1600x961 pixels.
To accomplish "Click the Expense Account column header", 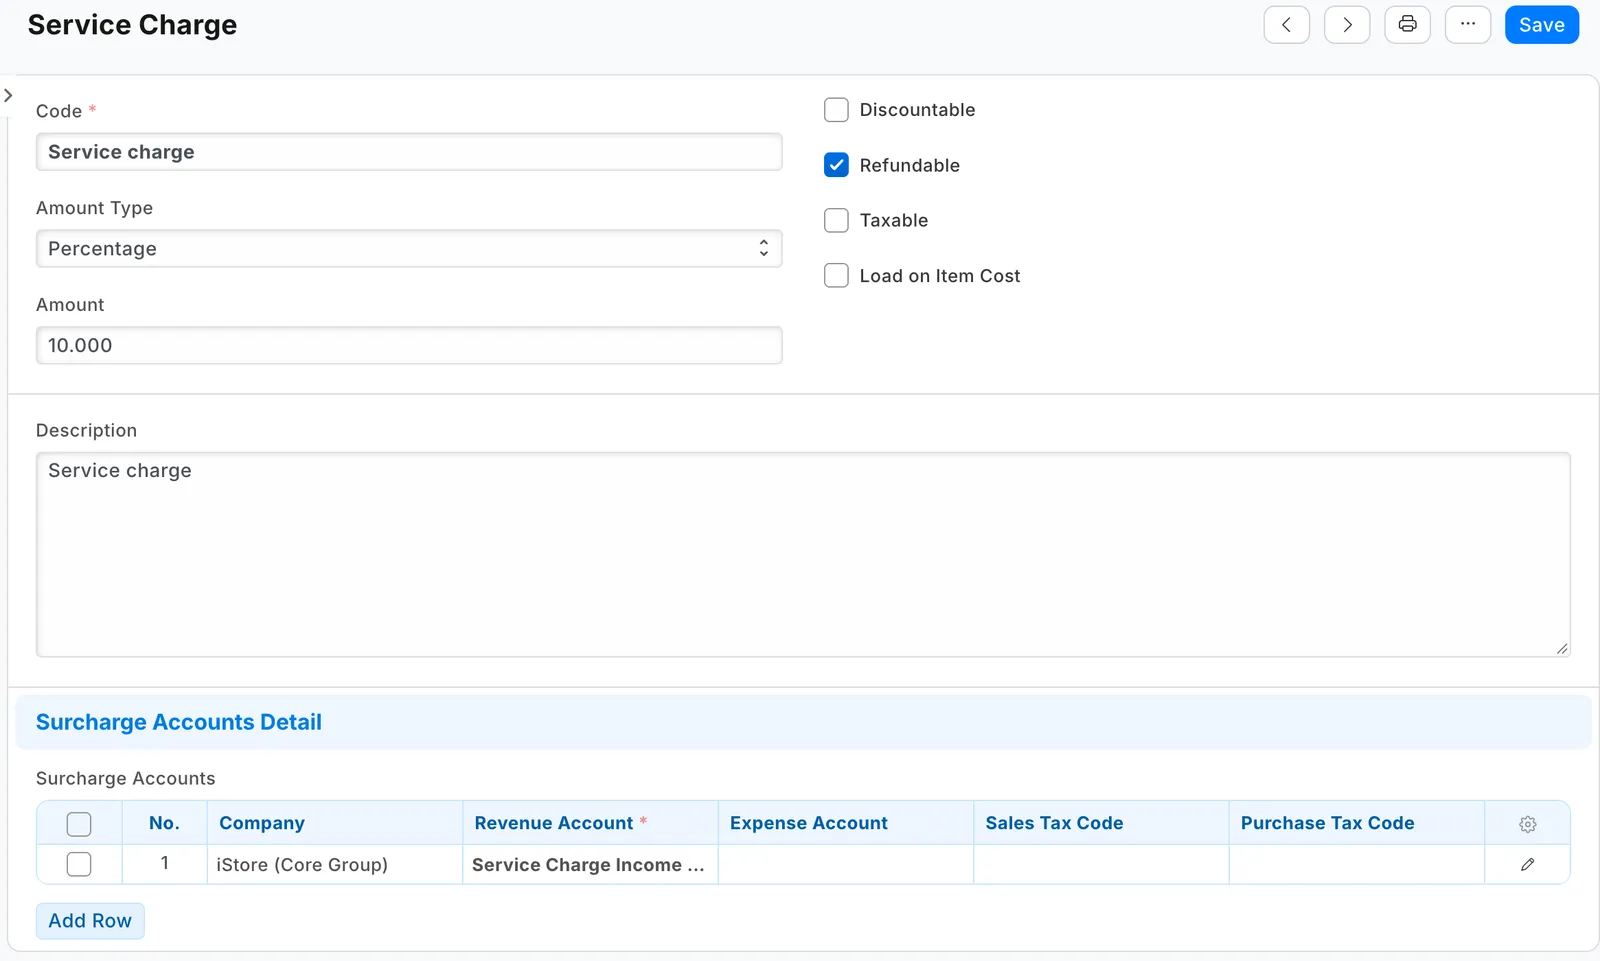I will [x=846, y=823].
